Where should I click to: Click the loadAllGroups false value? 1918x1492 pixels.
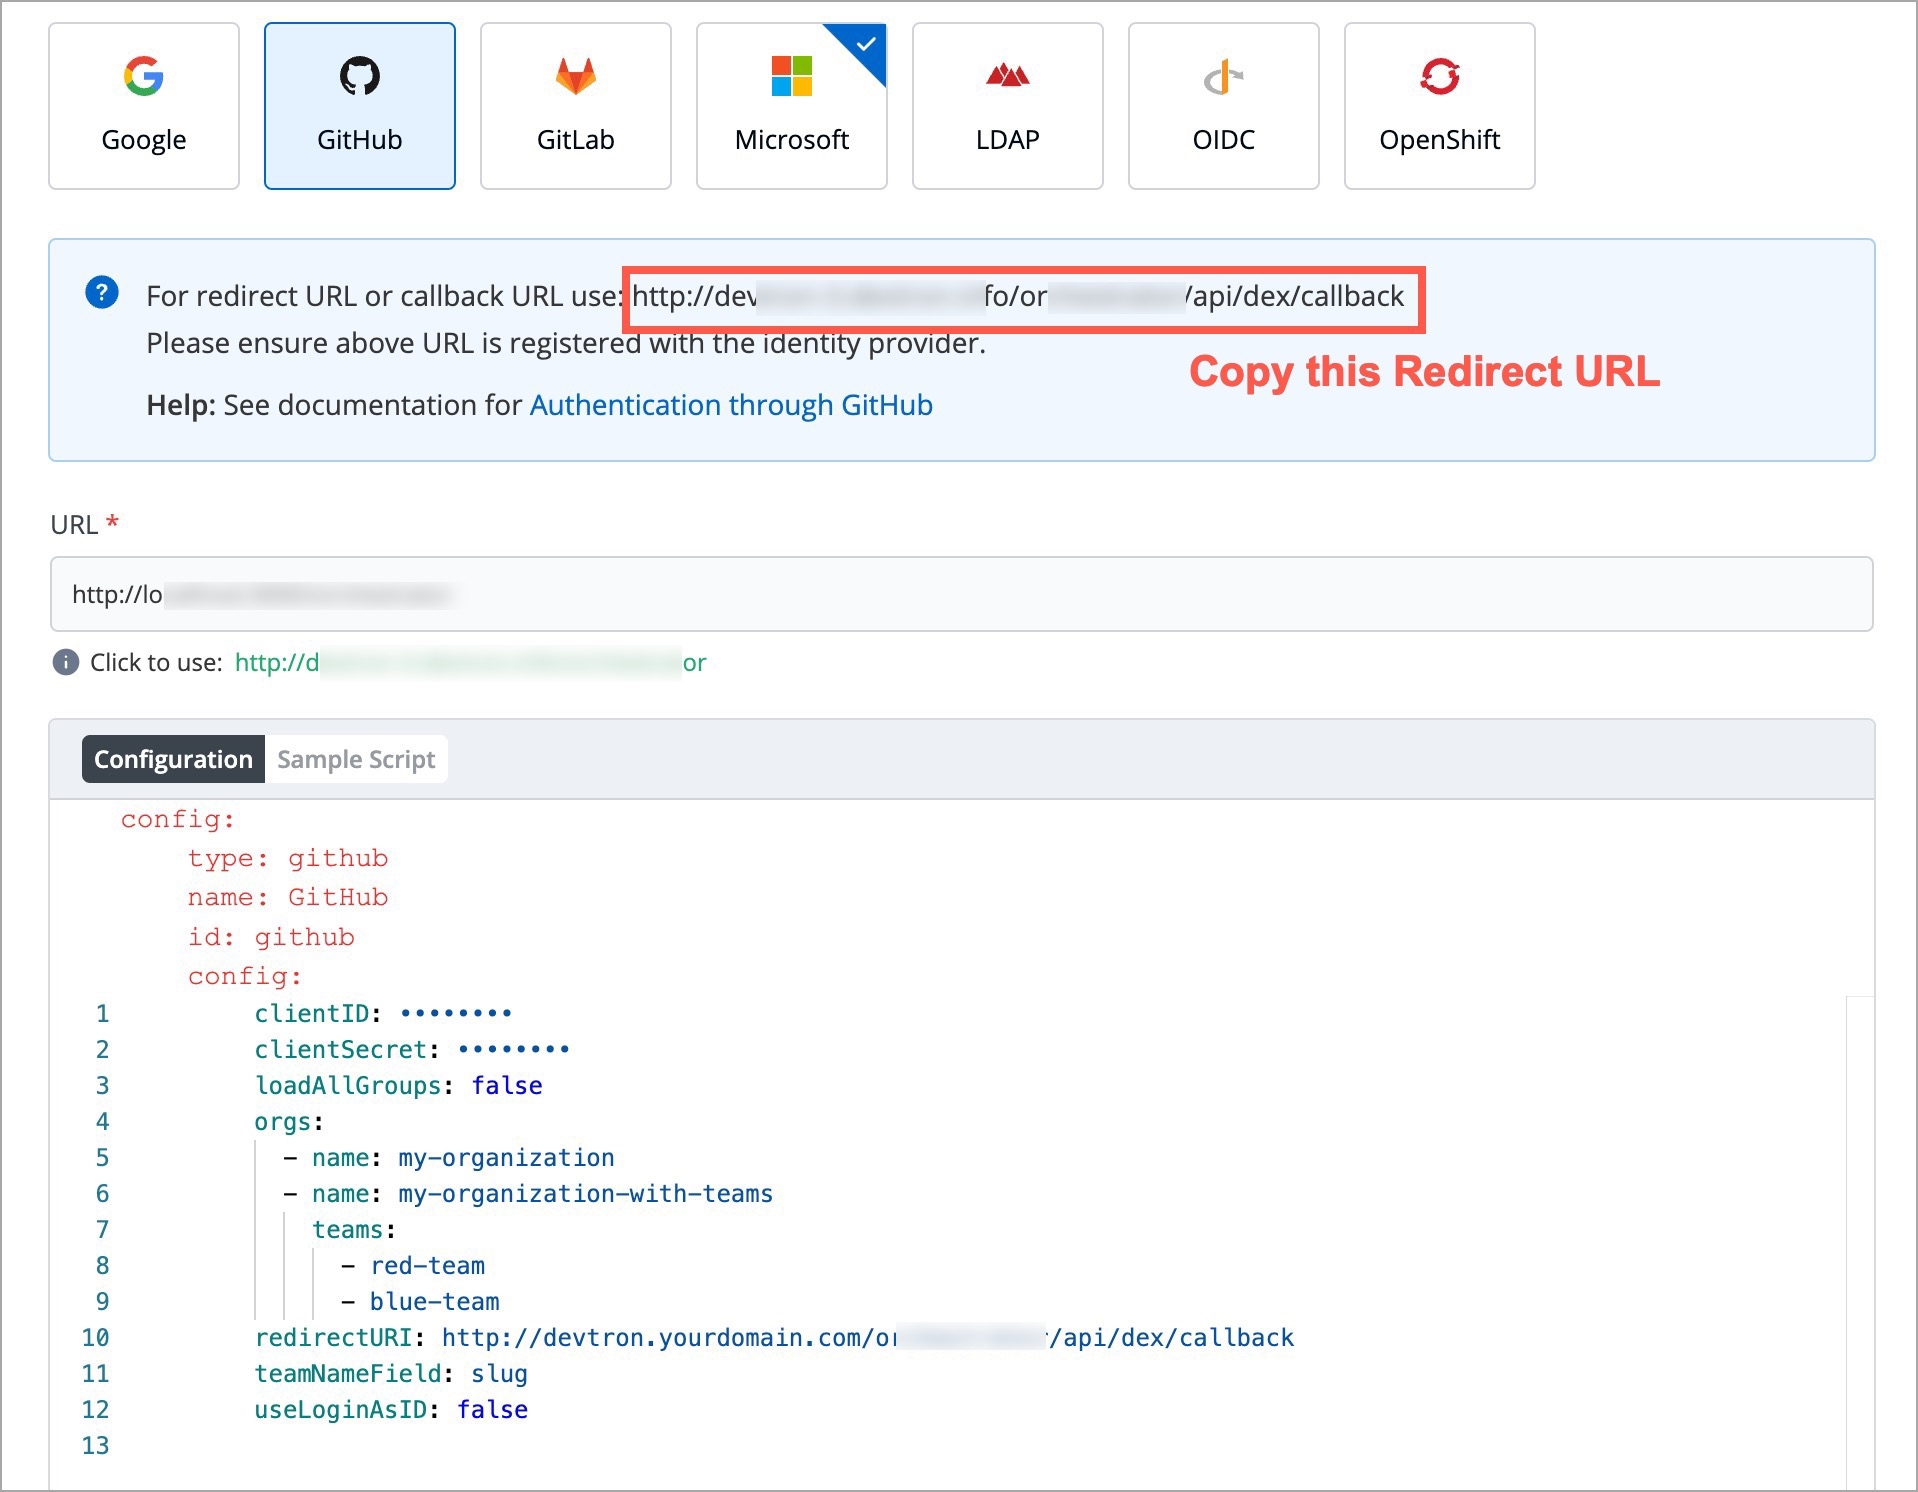point(507,1085)
